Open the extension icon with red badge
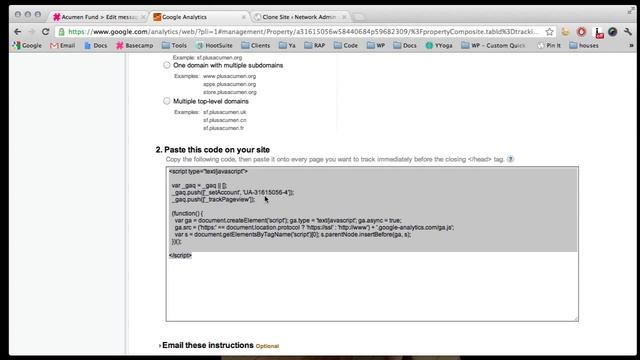This screenshot has width=640, height=360. click(598, 33)
